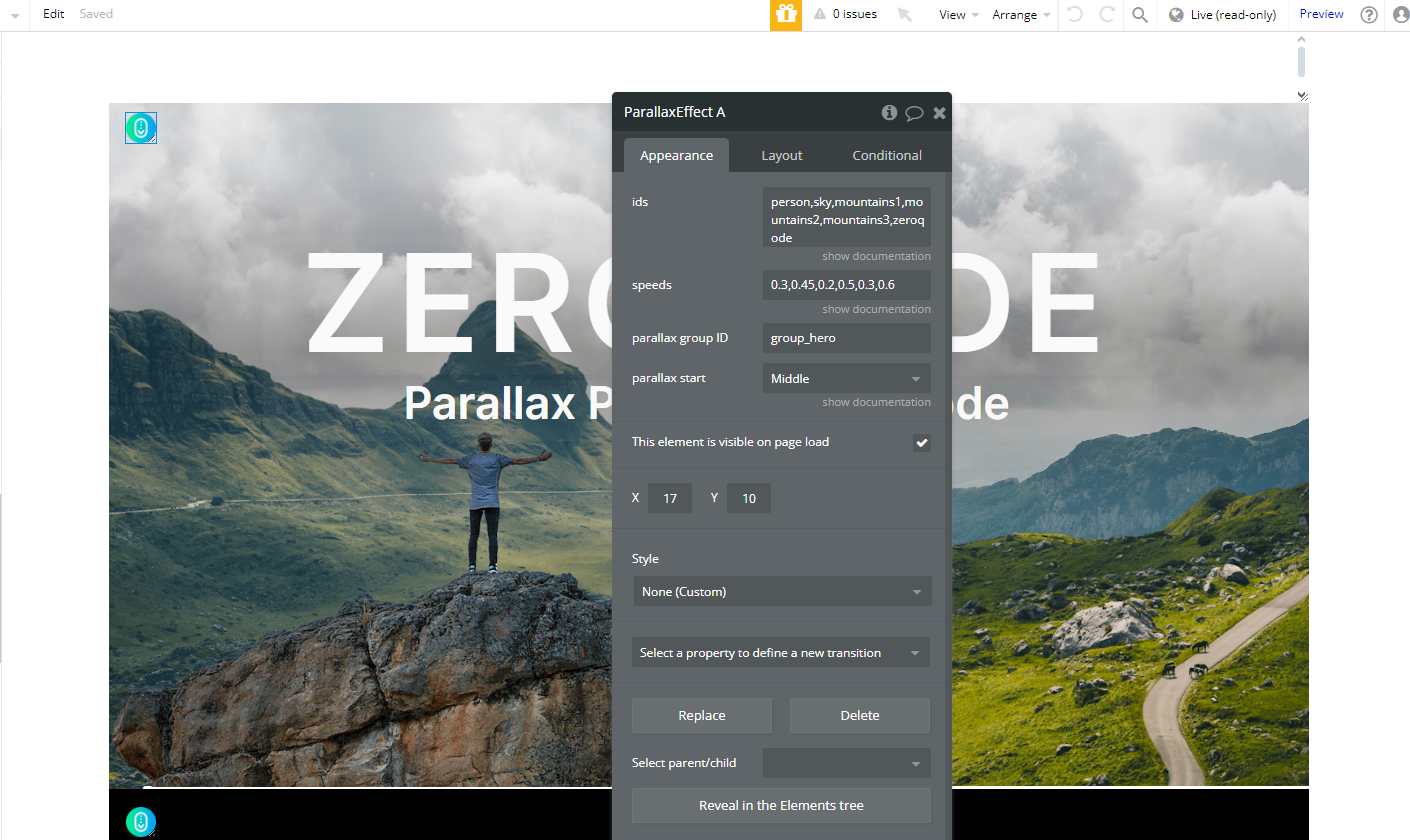The height and width of the screenshot is (840, 1410).
Task: Click the gift box icon
Action: point(786,14)
